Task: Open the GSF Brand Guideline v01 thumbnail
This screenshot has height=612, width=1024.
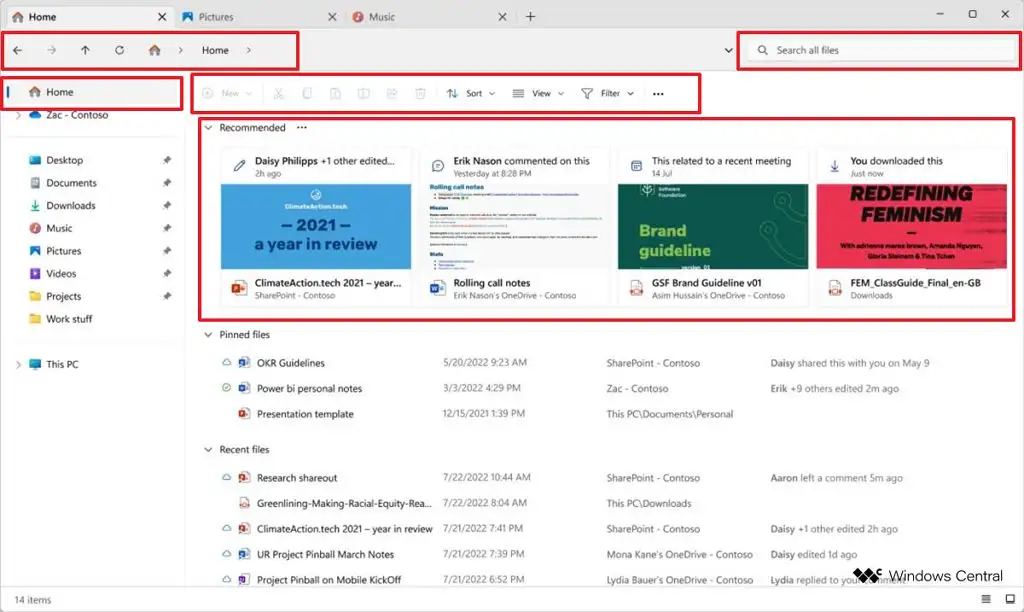Action: pyautogui.click(x=712, y=225)
